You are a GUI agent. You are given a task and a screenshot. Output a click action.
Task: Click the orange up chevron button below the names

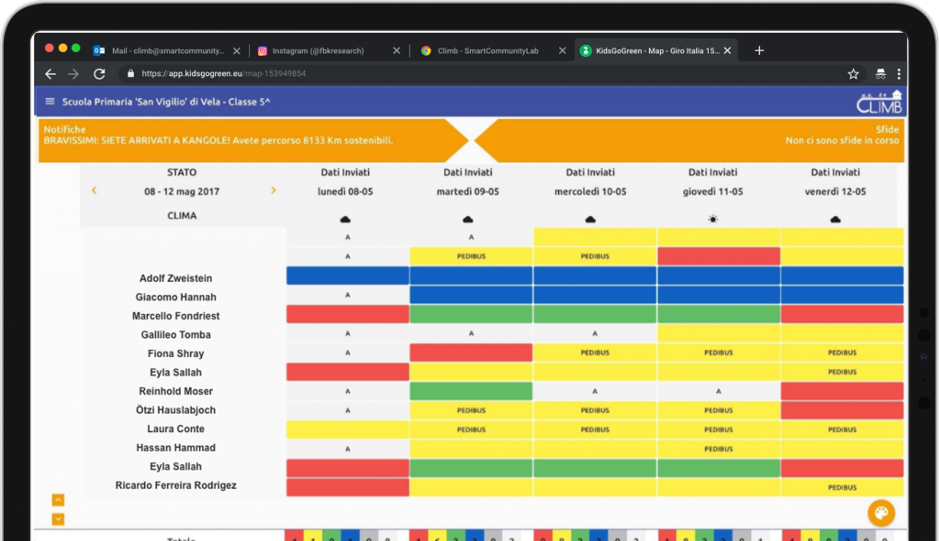point(58,500)
